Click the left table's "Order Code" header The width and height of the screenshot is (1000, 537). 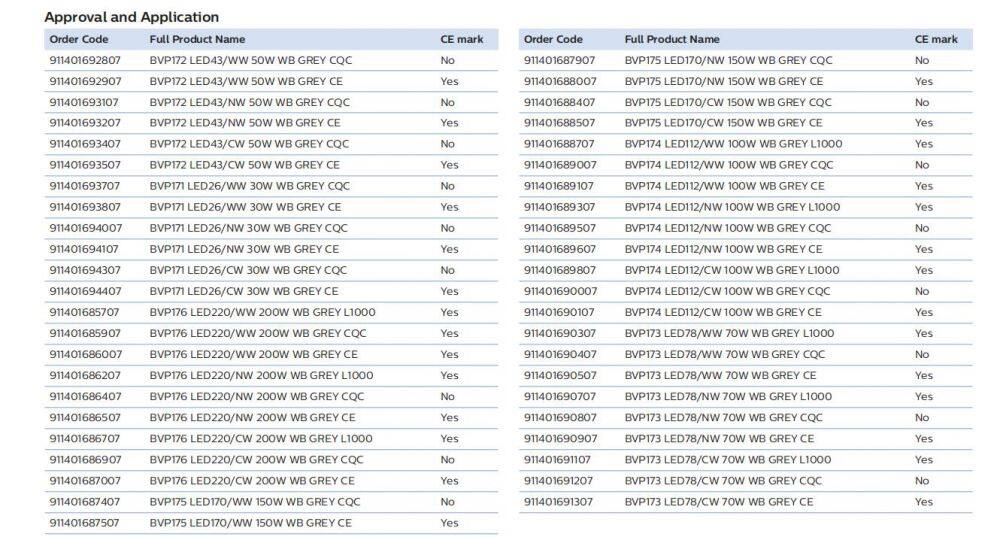point(79,39)
